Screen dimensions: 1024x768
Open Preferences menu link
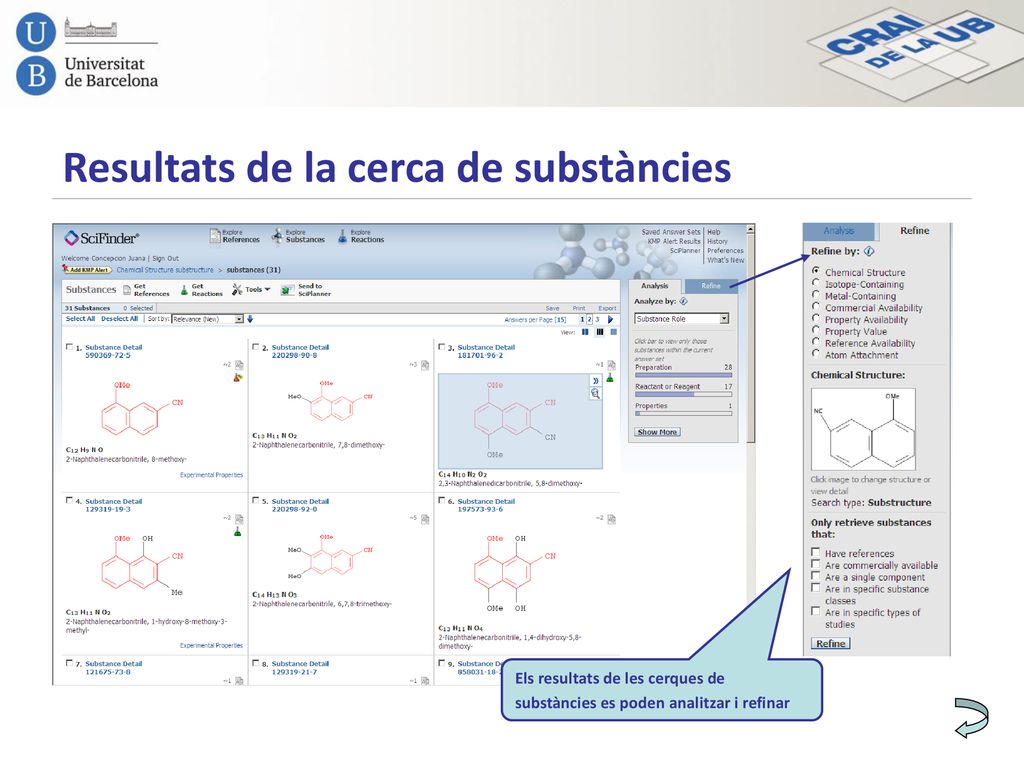(x=725, y=251)
